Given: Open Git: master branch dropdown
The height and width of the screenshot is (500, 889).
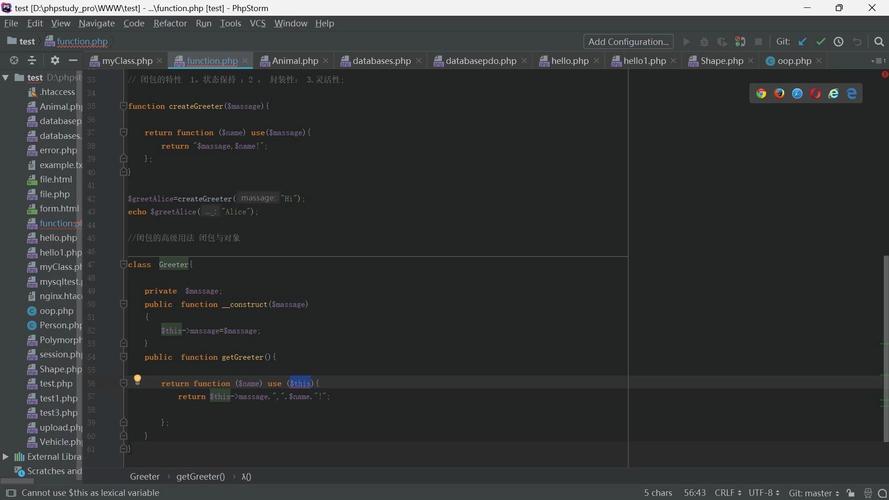Looking at the screenshot, I should (814, 493).
